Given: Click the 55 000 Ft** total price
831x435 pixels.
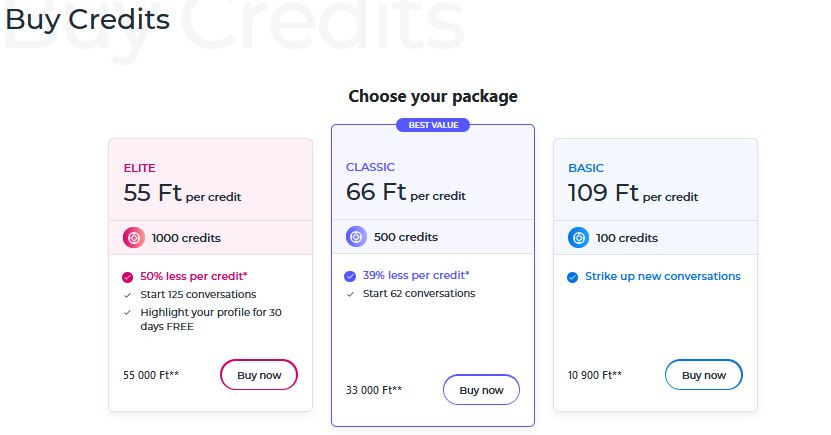Looking at the screenshot, I should point(151,375).
